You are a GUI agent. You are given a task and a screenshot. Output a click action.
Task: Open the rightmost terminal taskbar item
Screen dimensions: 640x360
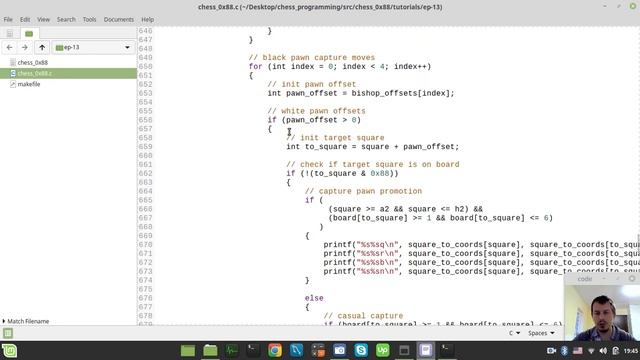point(447,351)
